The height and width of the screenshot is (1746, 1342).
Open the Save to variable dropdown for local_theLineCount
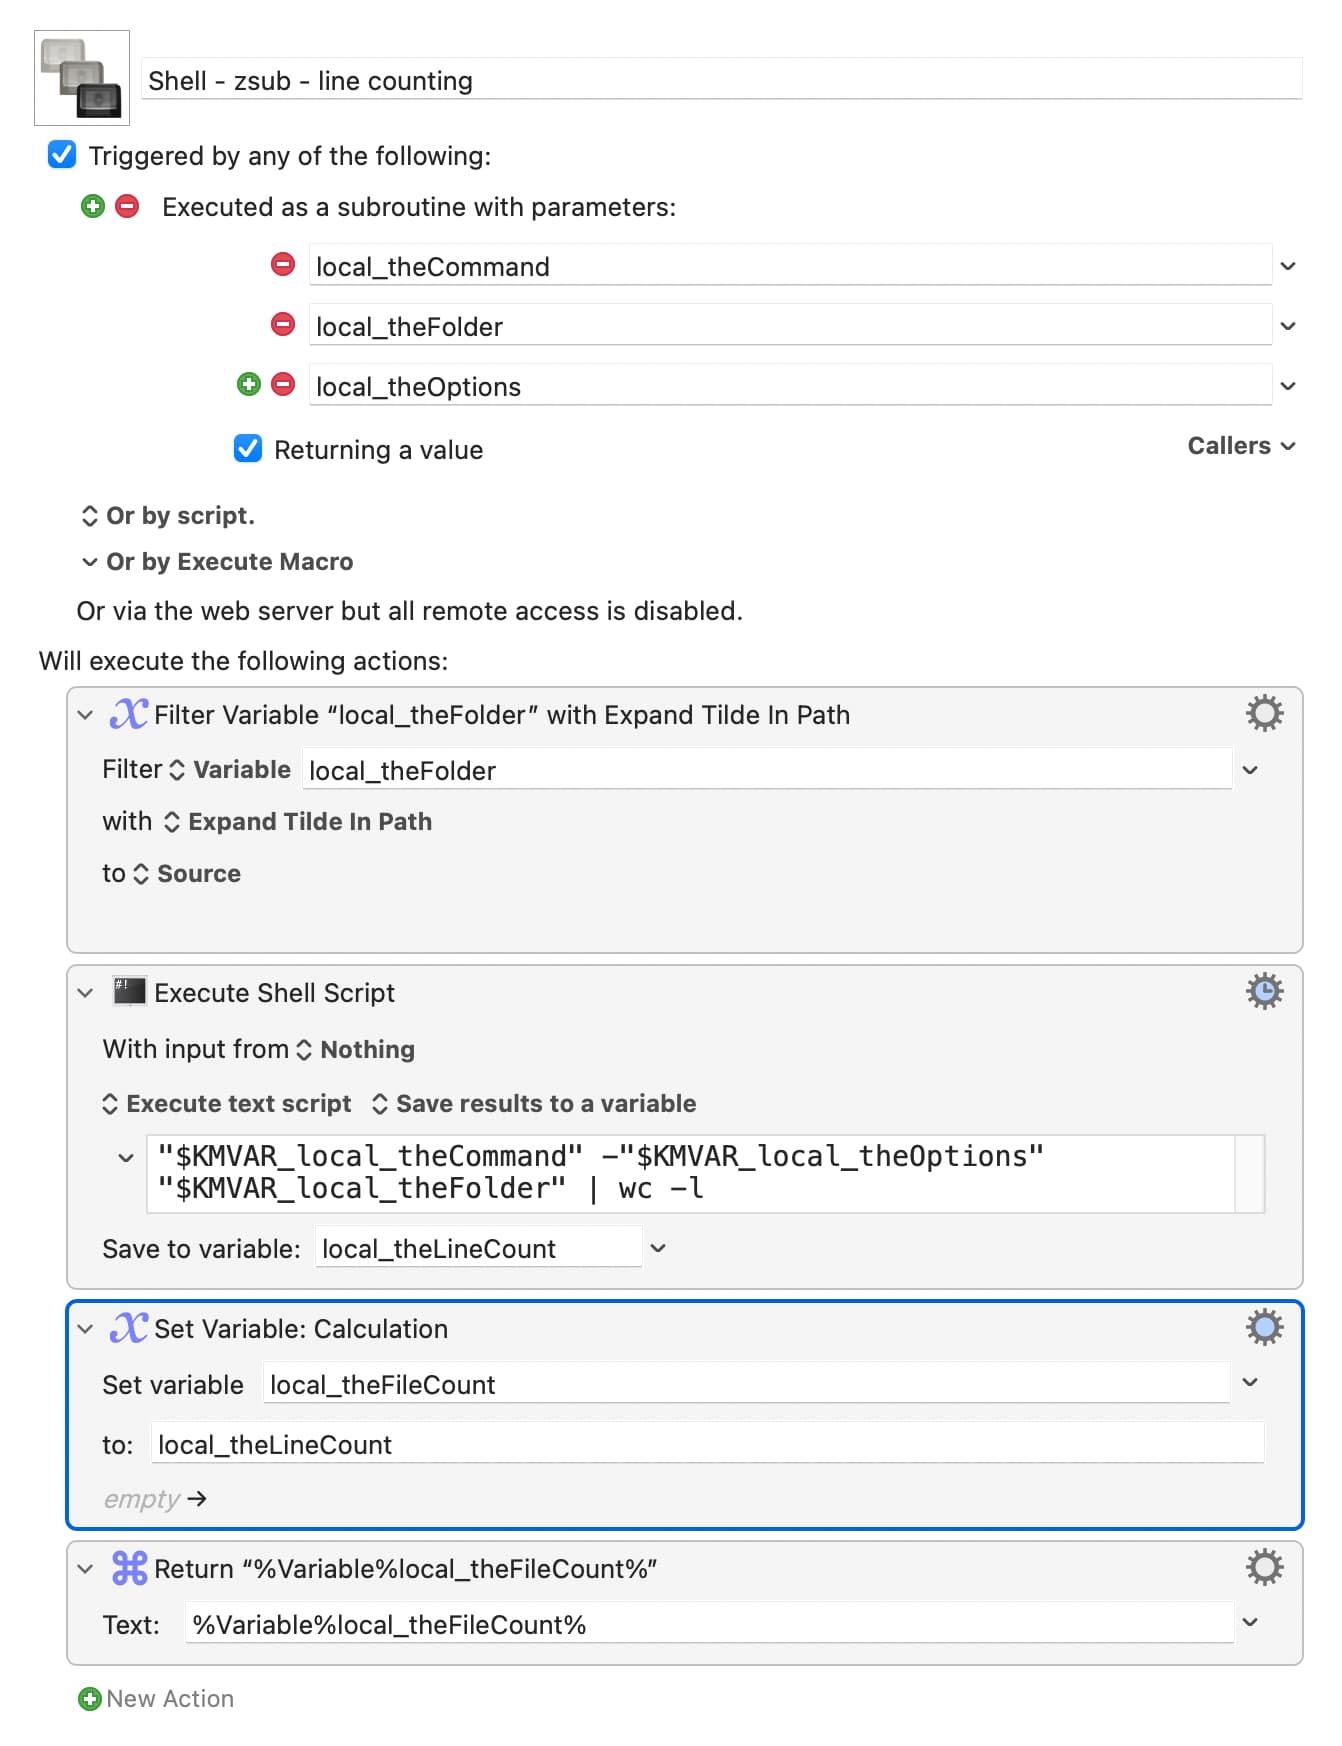pos(658,1248)
